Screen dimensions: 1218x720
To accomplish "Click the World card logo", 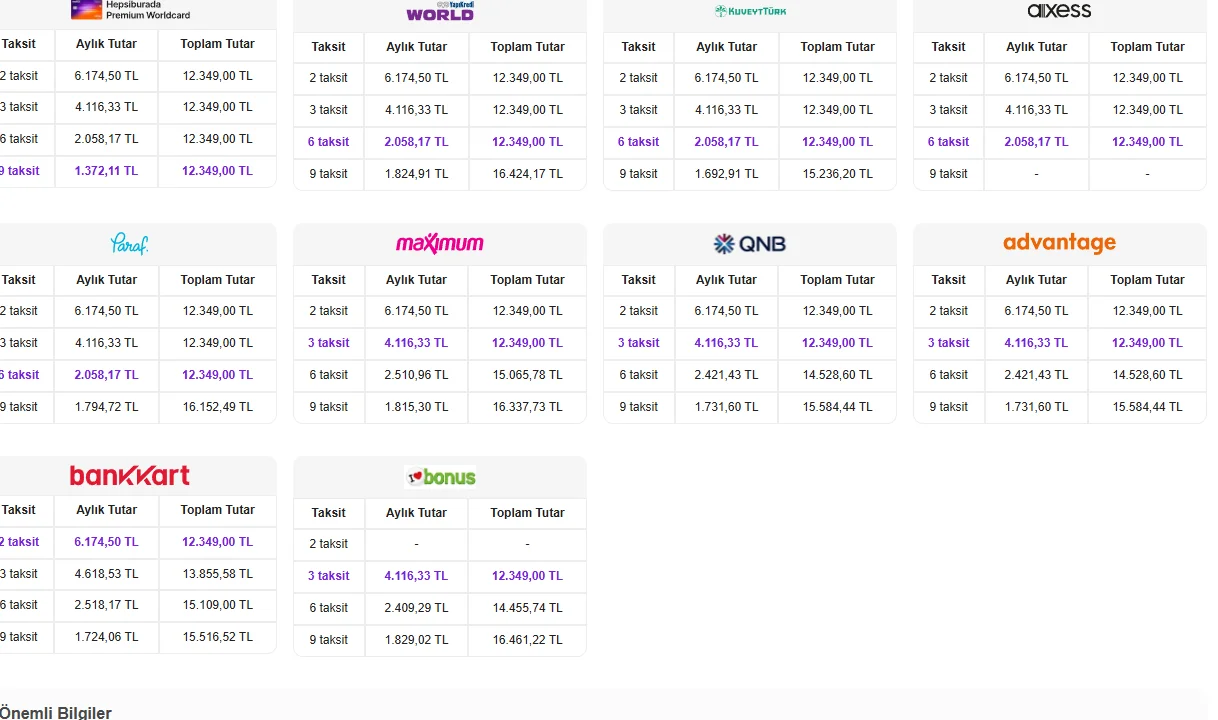I will (x=440, y=12).
